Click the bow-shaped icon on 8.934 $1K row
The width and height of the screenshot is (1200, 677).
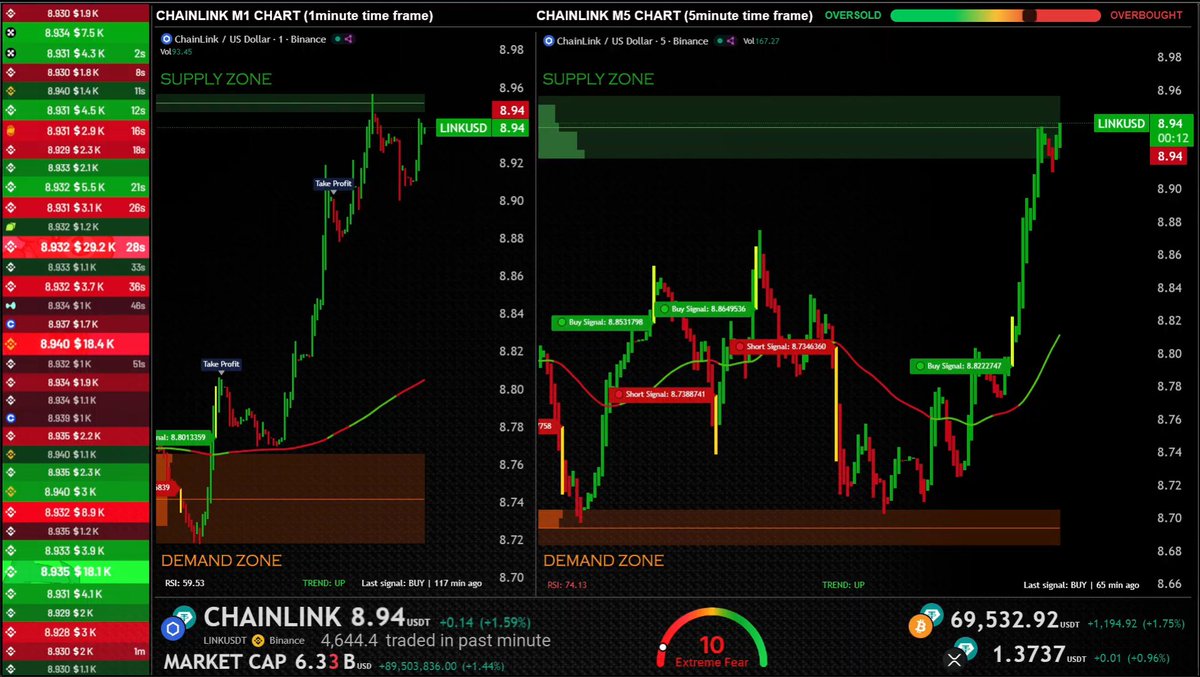coord(11,305)
